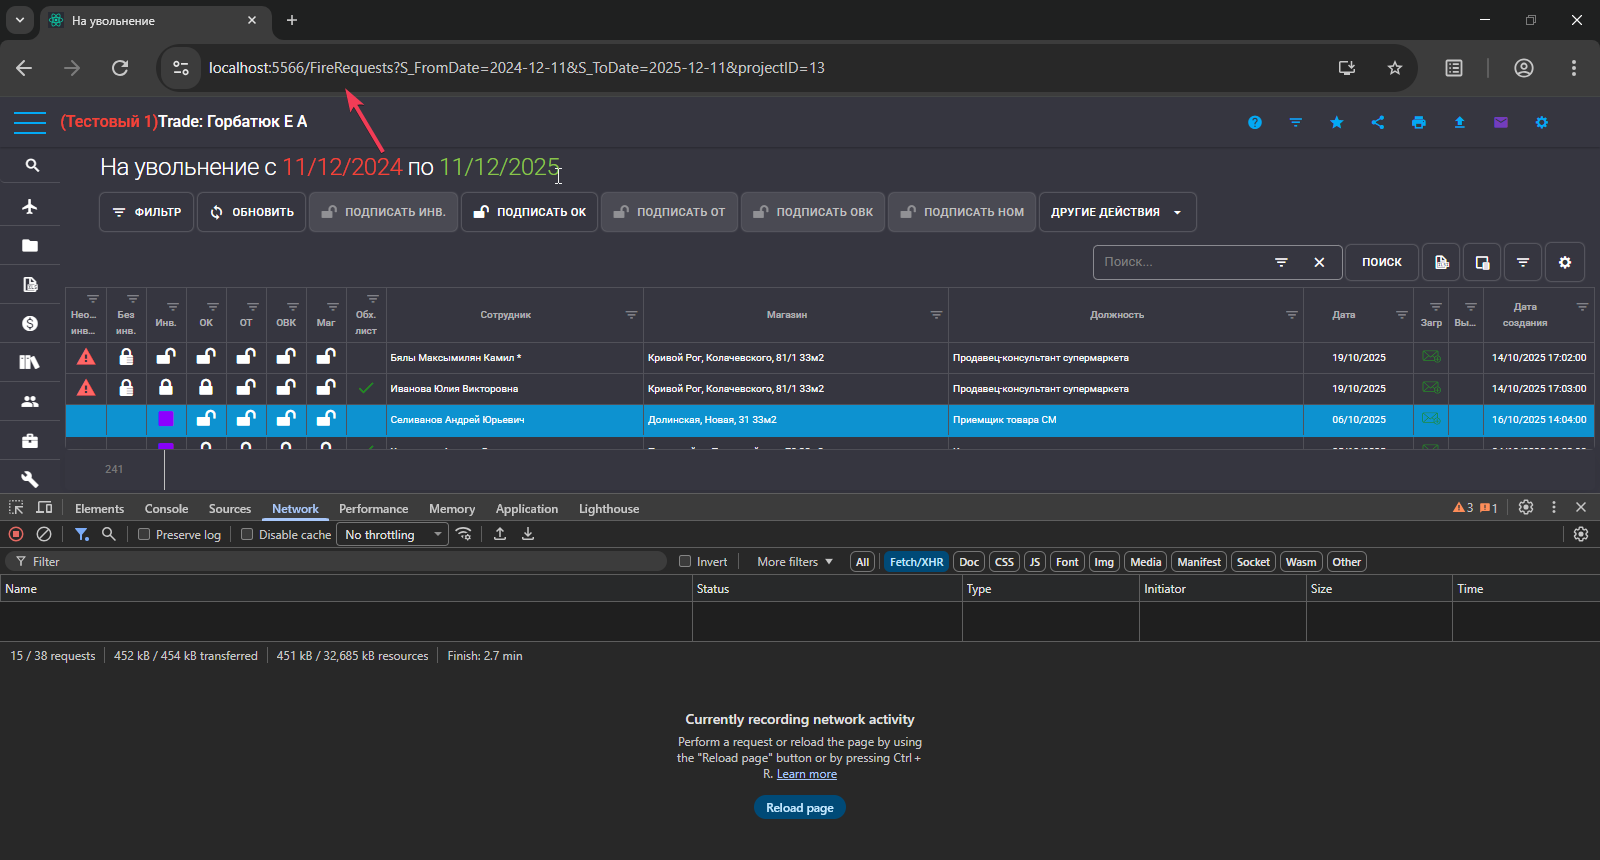Click the airplane icon in the left sidebar

pyautogui.click(x=30, y=207)
